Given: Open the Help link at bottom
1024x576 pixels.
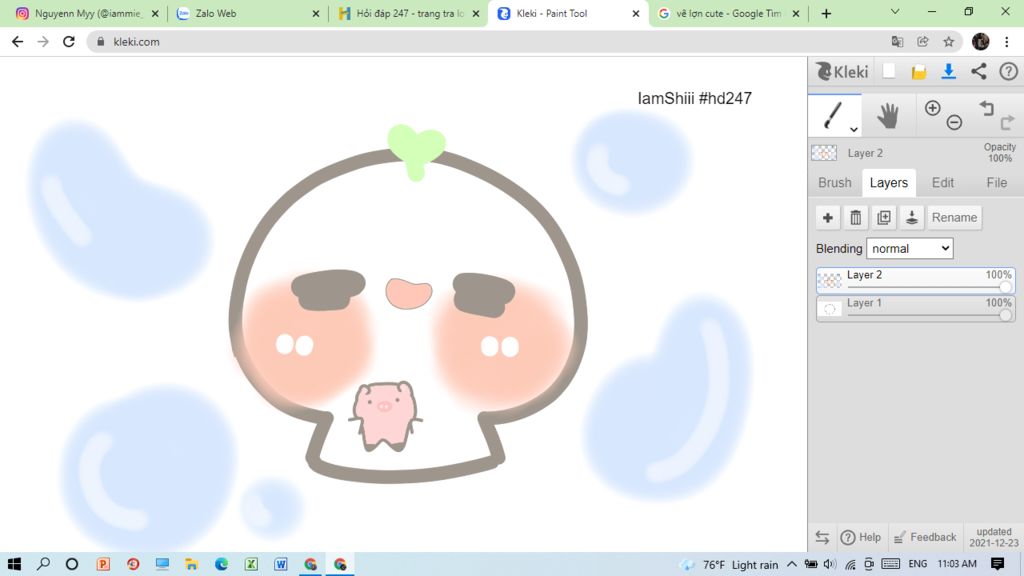Looking at the screenshot, I should 861,537.
